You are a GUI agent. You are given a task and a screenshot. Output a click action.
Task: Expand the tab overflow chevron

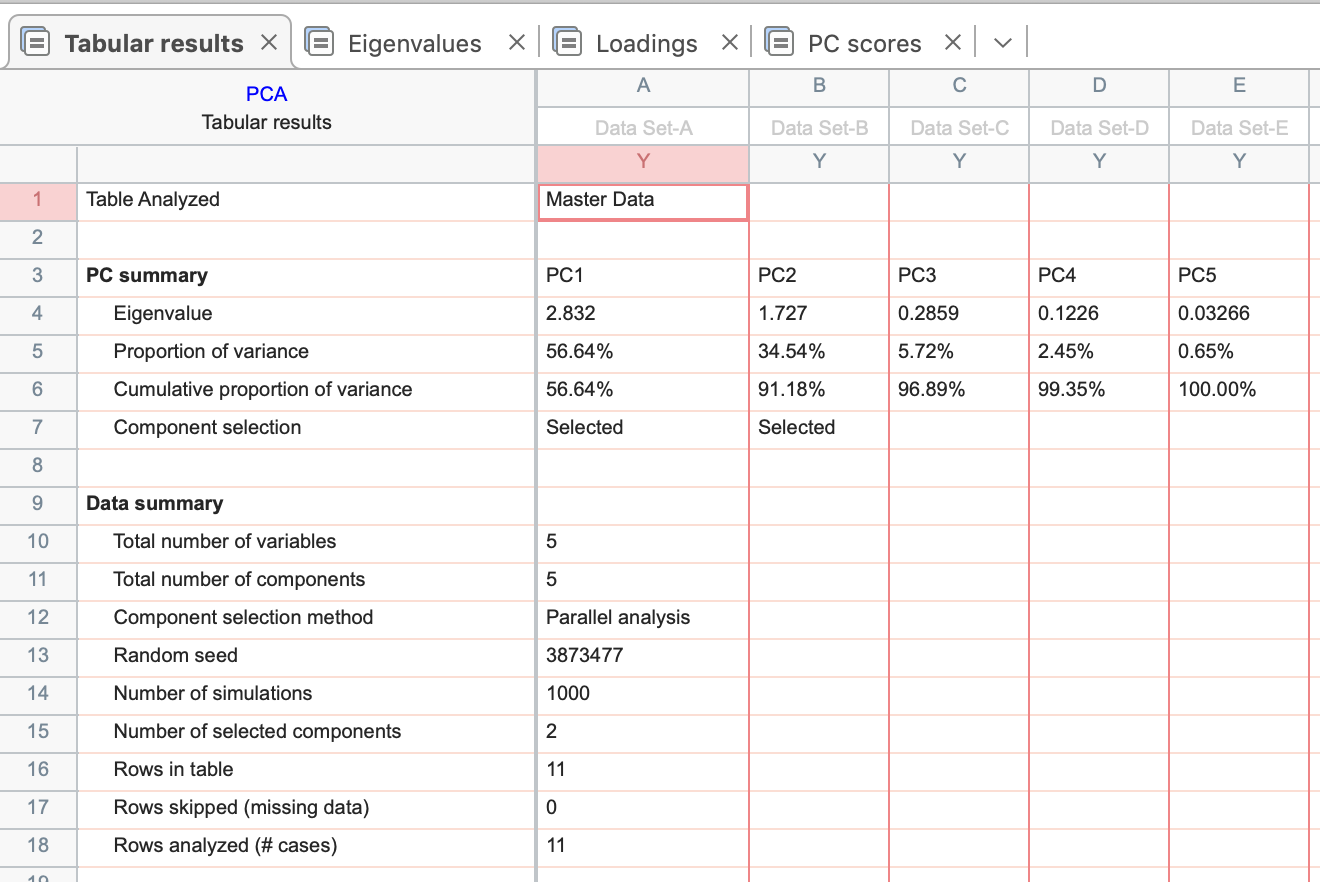pos(1003,43)
